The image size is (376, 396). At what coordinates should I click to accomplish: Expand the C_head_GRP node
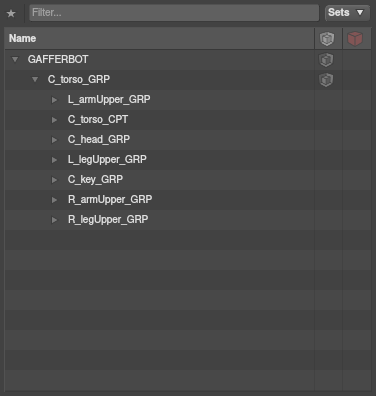pyautogui.click(x=54, y=140)
